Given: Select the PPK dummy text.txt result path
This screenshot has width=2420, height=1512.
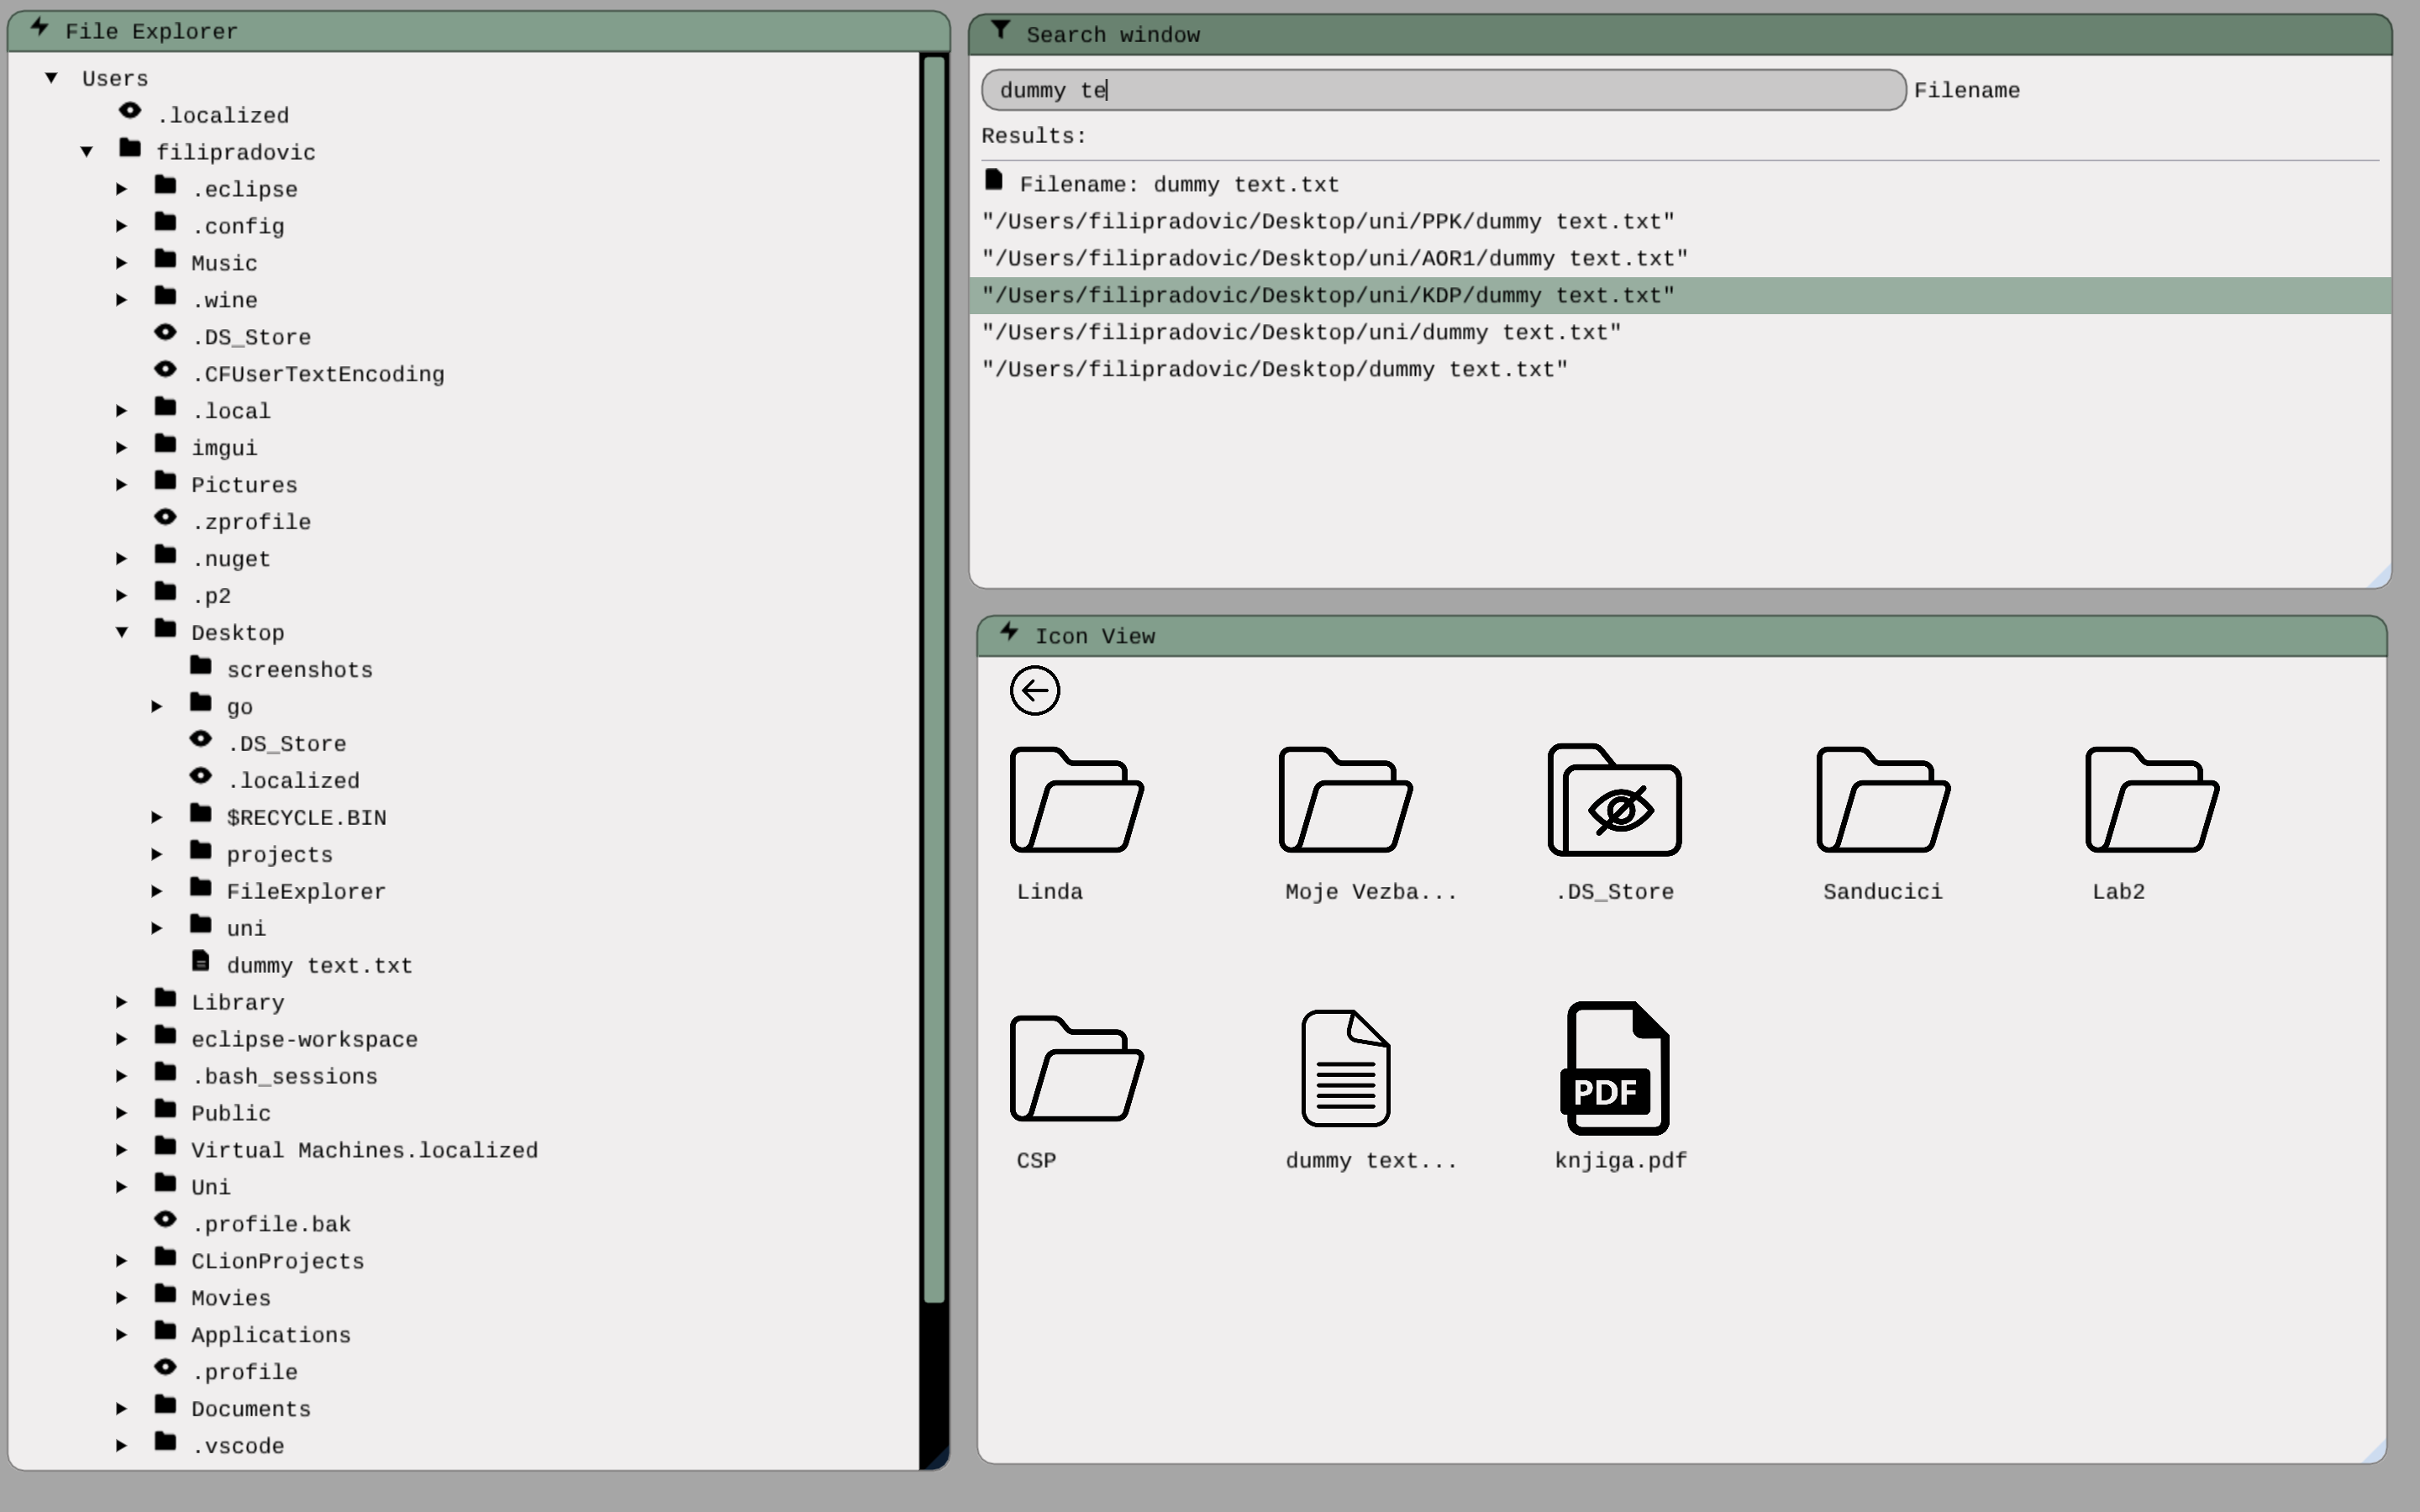Looking at the screenshot, I should click(x=1327, y=222).
